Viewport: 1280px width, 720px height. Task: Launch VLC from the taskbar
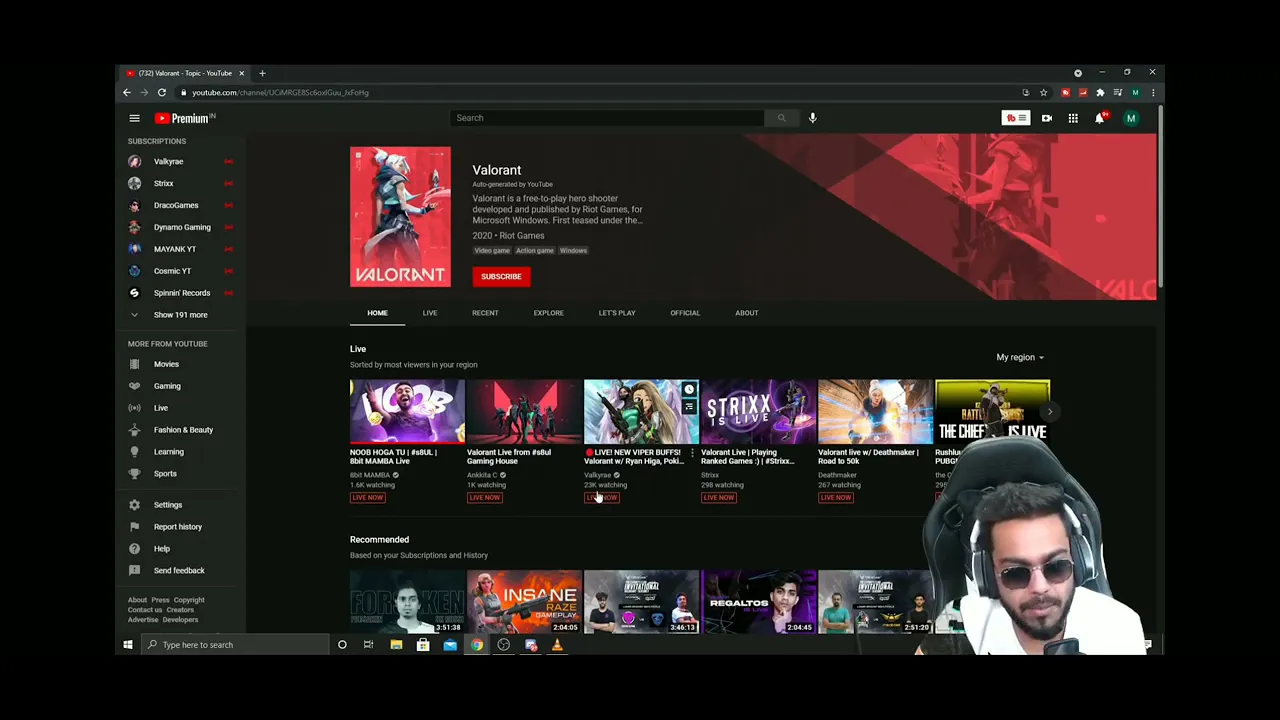[557, 645]
